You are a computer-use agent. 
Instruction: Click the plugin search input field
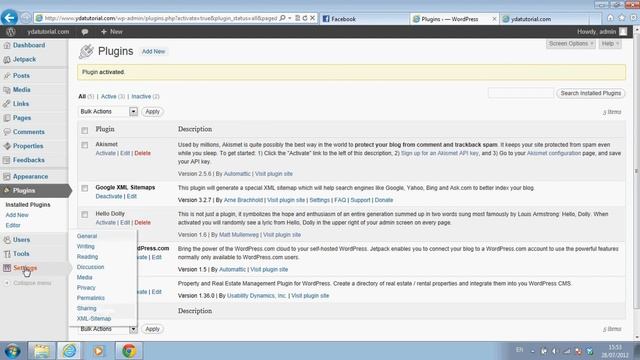point(521,93)
